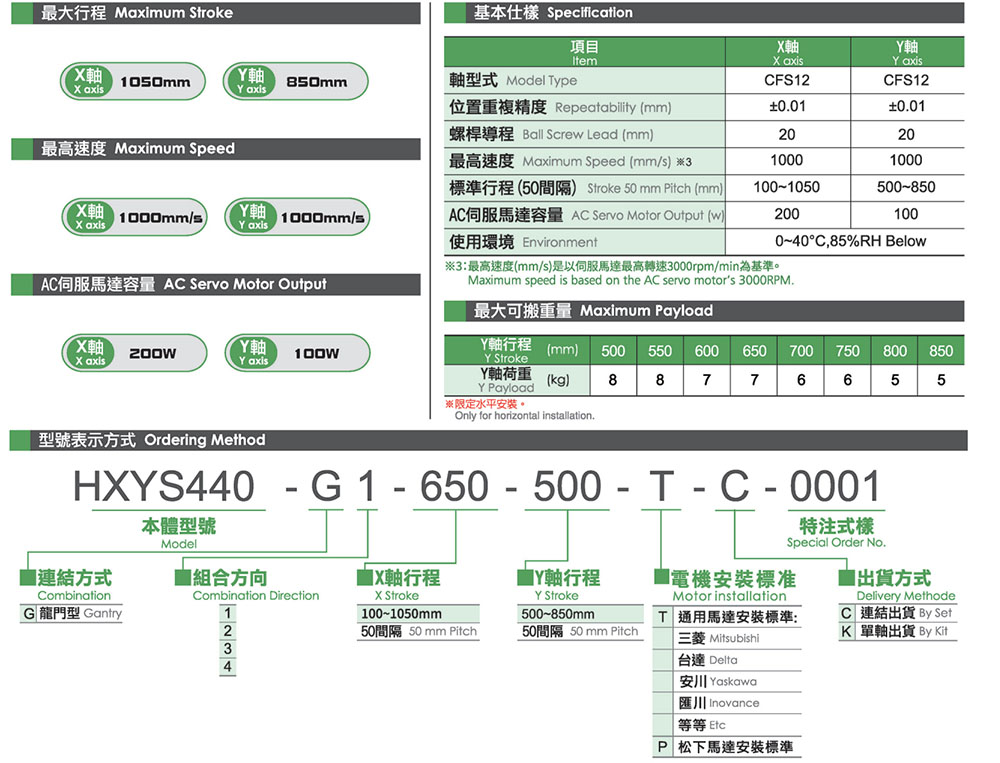Click the G Gantry combination option
1000x763 pixels.
71,614
